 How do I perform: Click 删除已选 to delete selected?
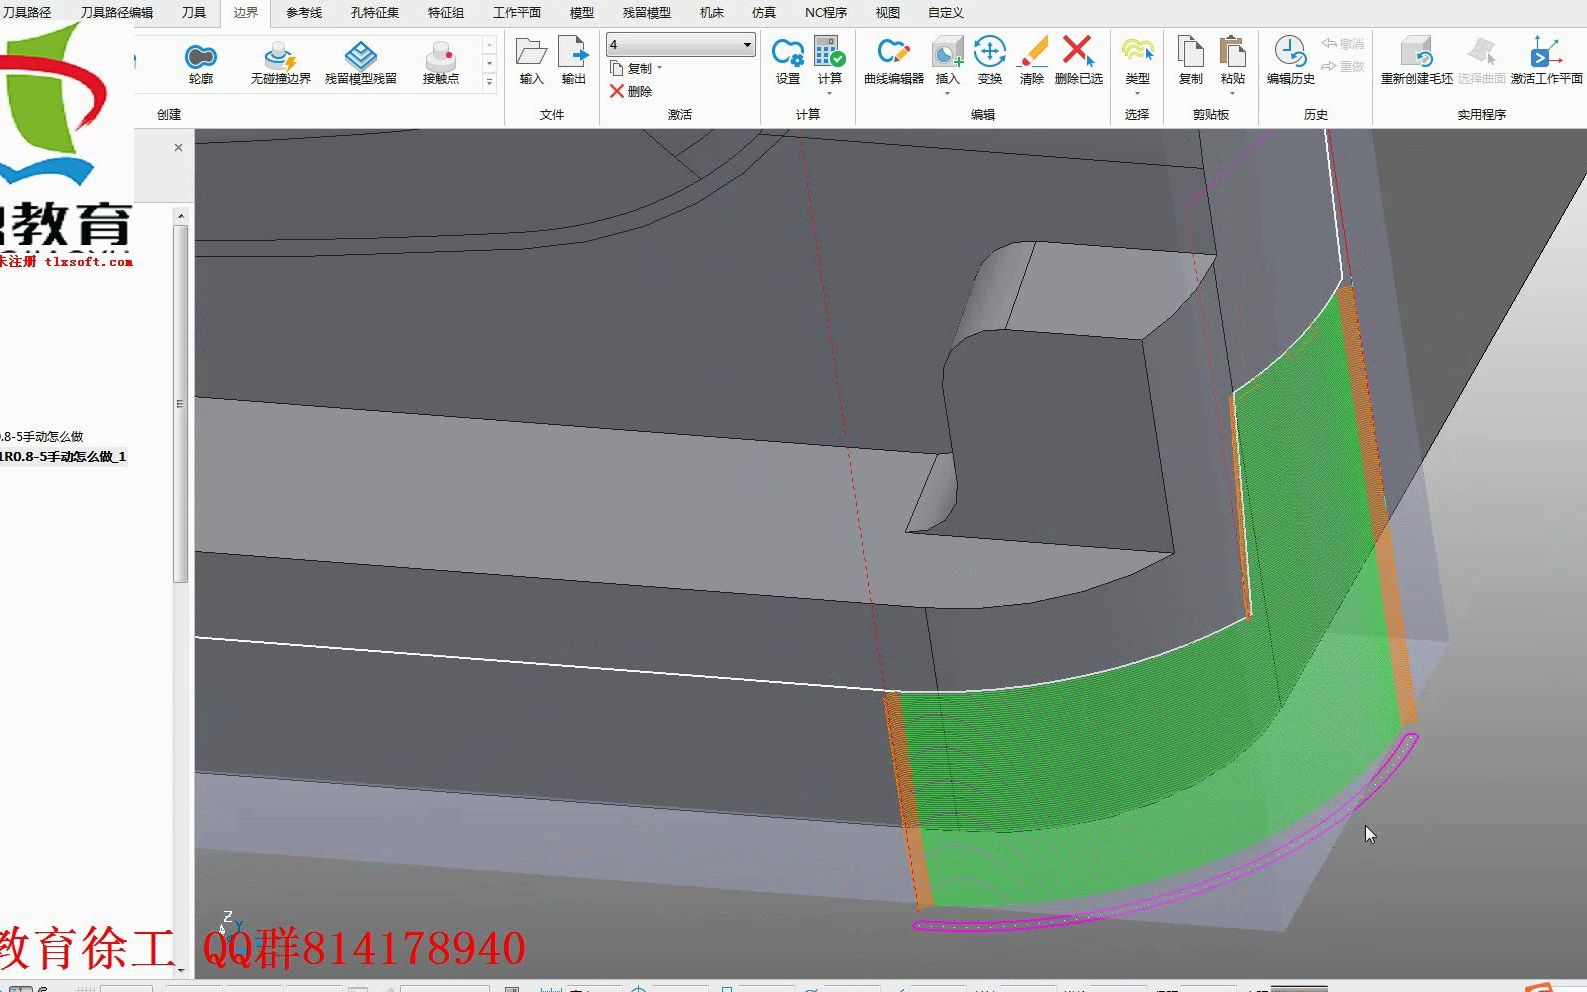click(1078, 61)
